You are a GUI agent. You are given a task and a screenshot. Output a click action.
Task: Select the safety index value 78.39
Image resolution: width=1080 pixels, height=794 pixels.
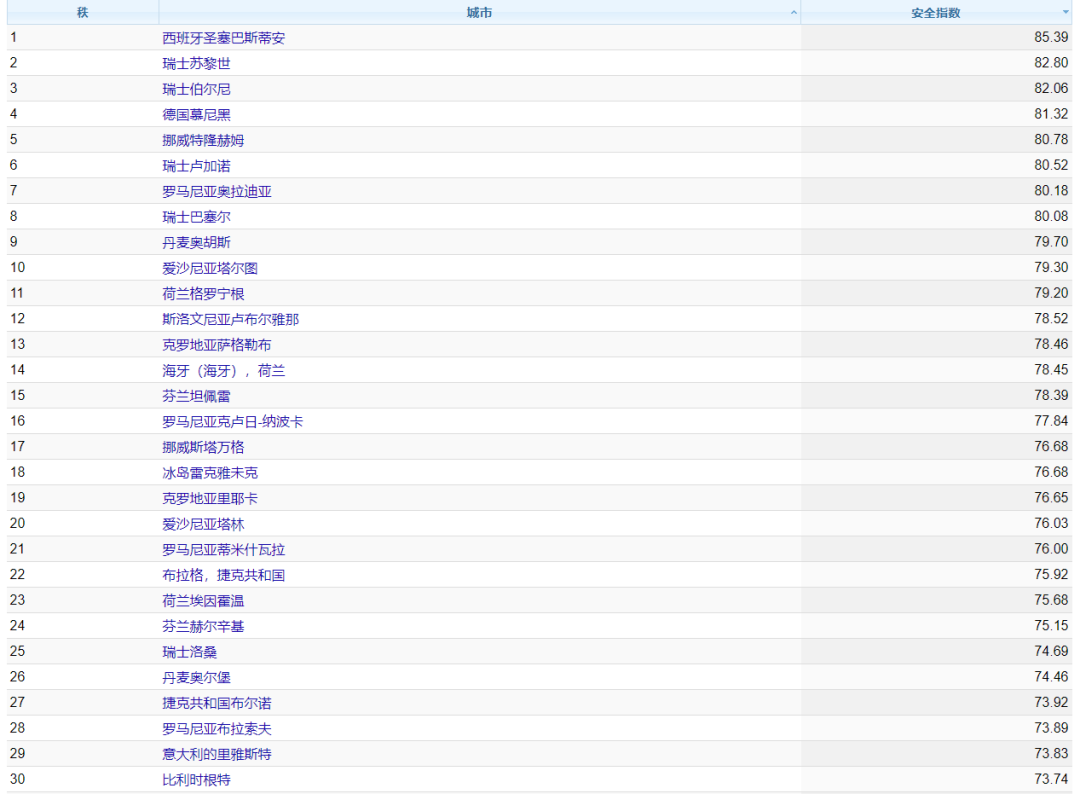[1051, 395]
